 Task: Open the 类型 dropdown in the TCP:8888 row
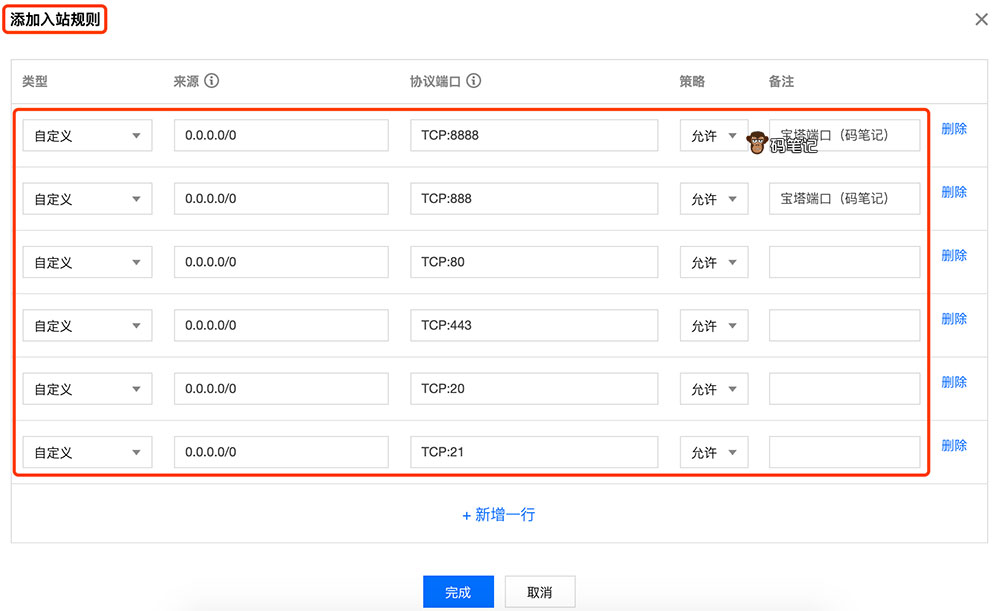coord(86,134)
